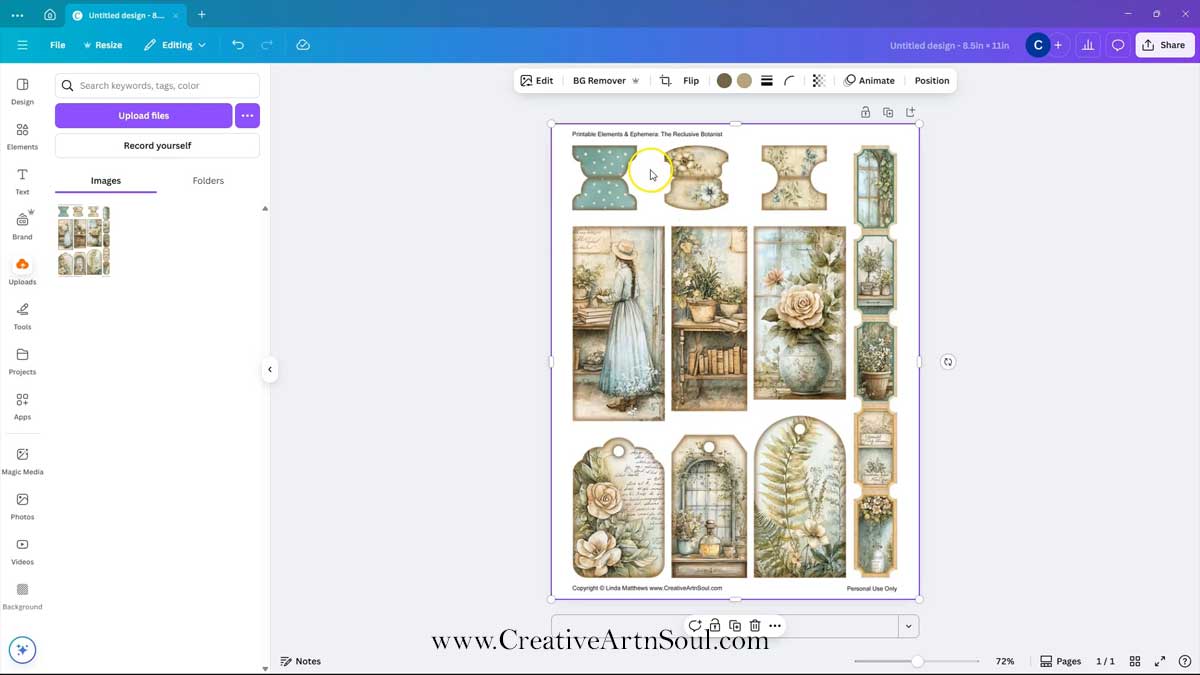Open upload more options ellipsis button
This screenshot has height=675, width=1200.
247,116
